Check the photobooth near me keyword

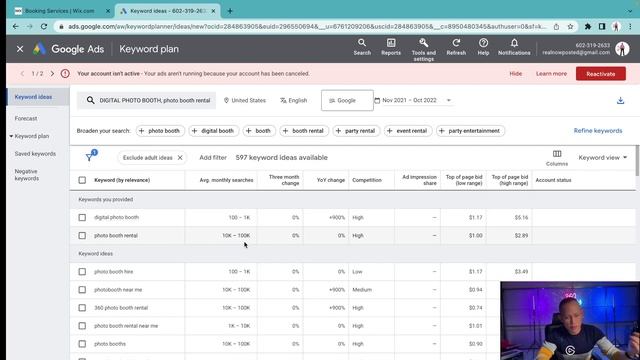click(82, 289)
